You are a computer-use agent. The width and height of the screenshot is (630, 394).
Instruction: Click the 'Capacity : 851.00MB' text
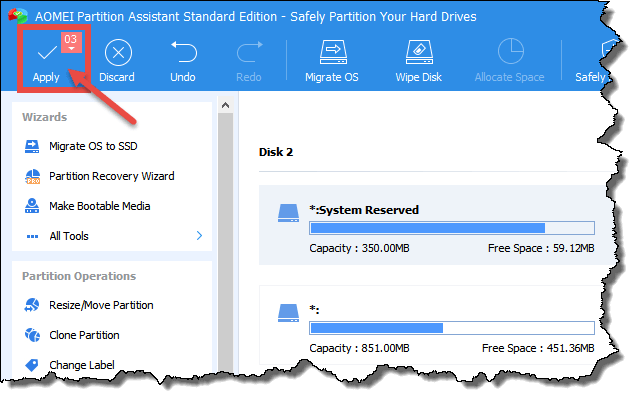tap(359, 348)
